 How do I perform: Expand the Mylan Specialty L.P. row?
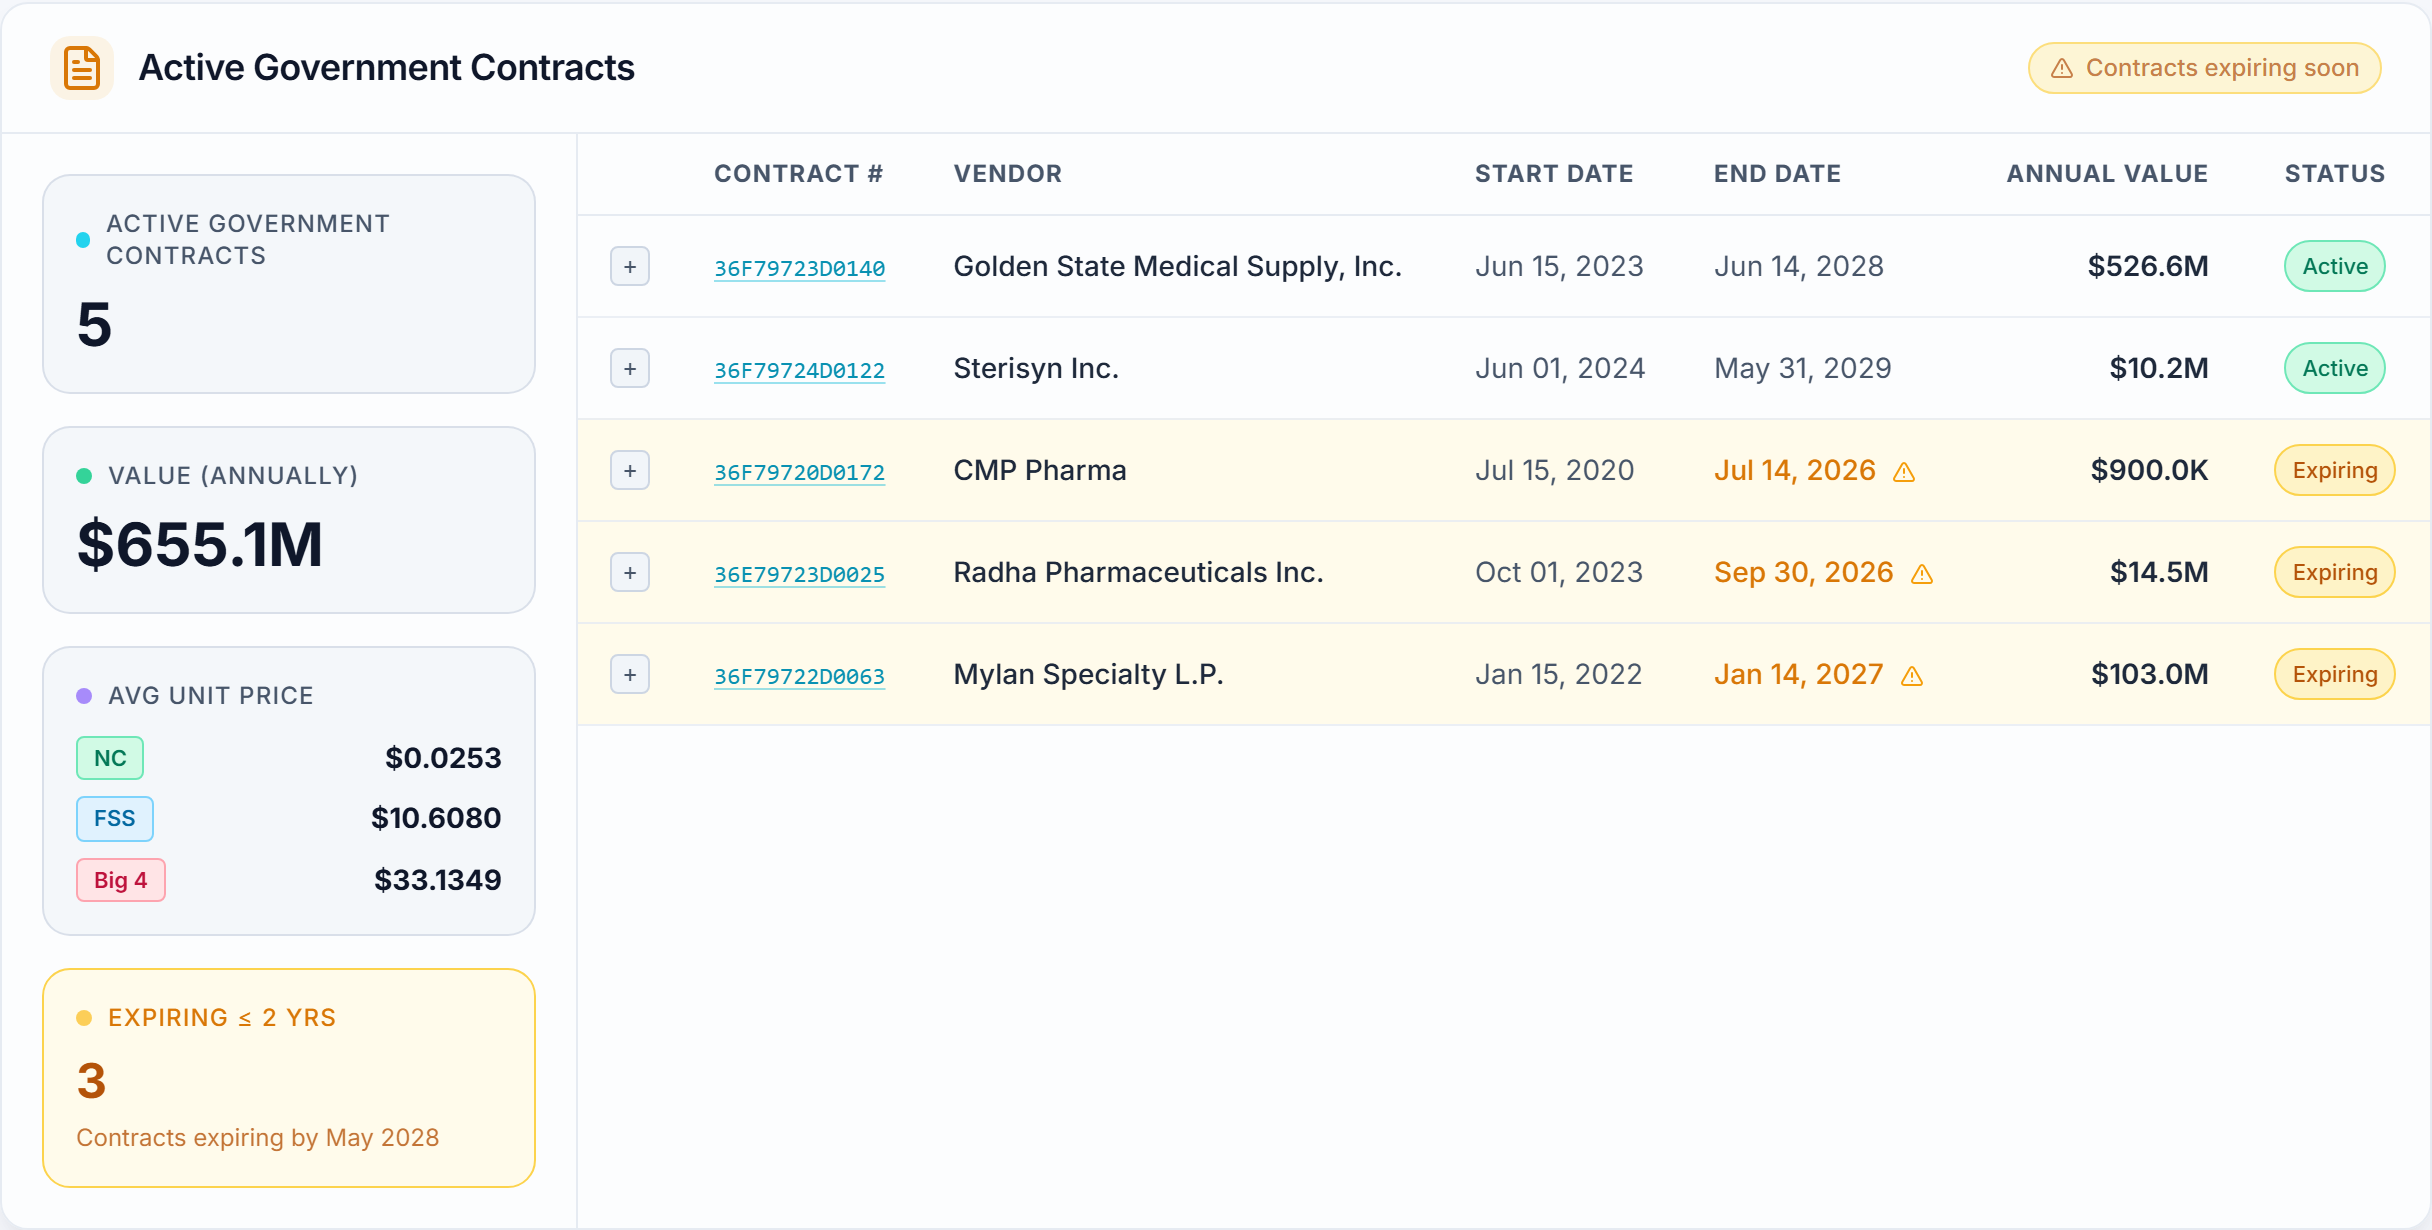coord(630,674)
